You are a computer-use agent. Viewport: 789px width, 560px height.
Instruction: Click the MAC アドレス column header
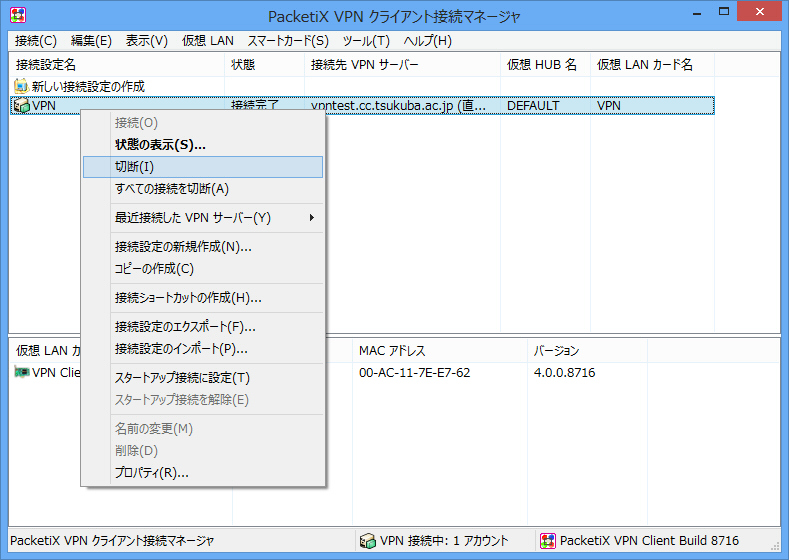point(440,351)
